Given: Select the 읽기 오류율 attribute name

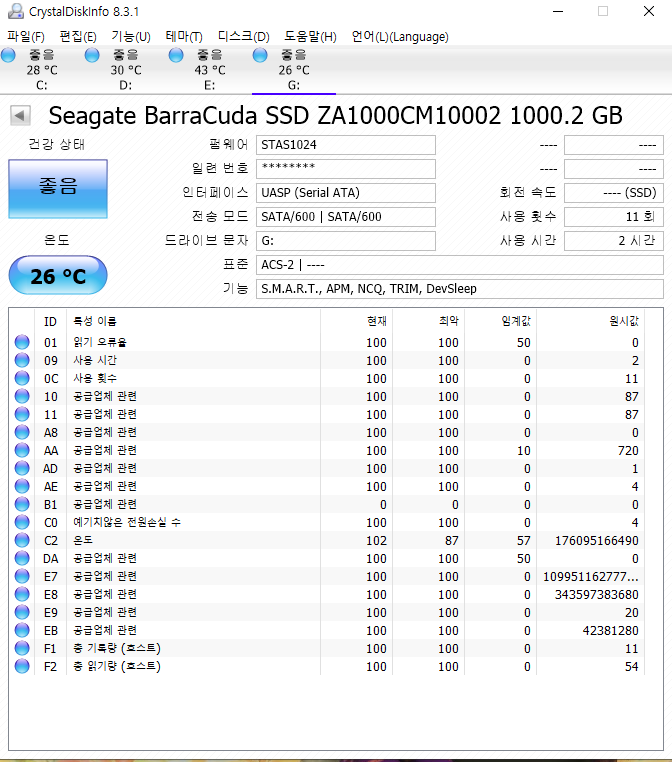Looking at the screenshot, I should tap(100, 342).
